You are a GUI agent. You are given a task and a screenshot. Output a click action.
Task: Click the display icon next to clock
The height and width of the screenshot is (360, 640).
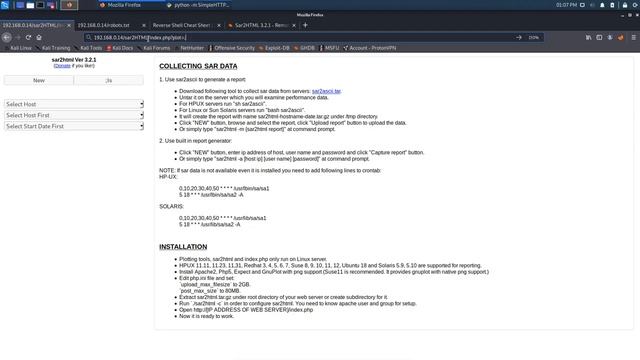582,5
